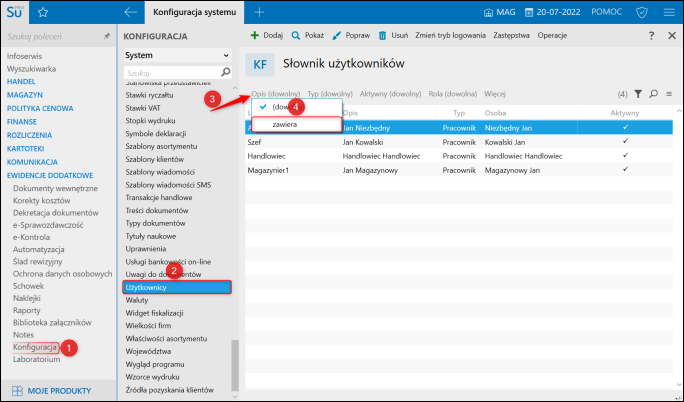This screenshot has height=402, width=684.
Task: Go back with the left arrow
Action: (130, 12)
